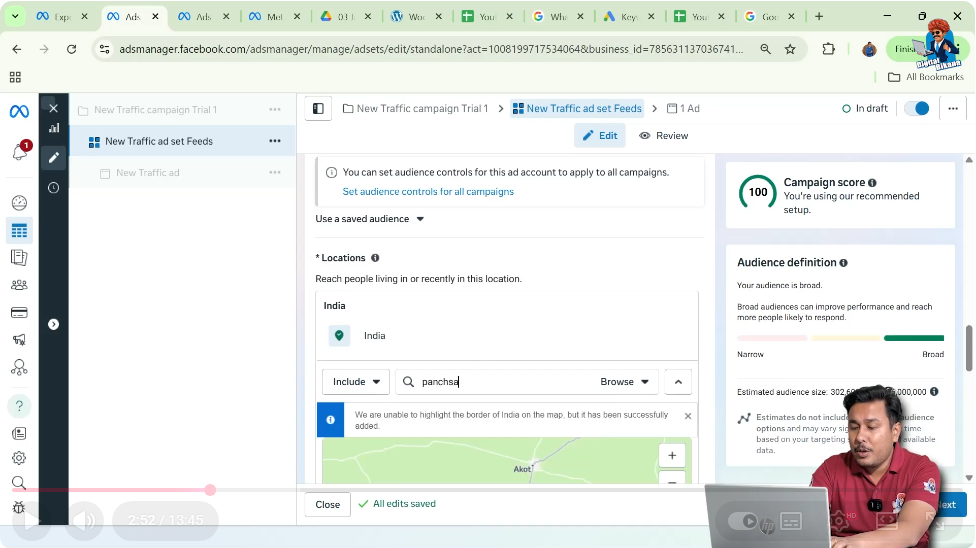Collapse the location search with chevron up
The width and height of the screenshot is (976, 548).
678,382
